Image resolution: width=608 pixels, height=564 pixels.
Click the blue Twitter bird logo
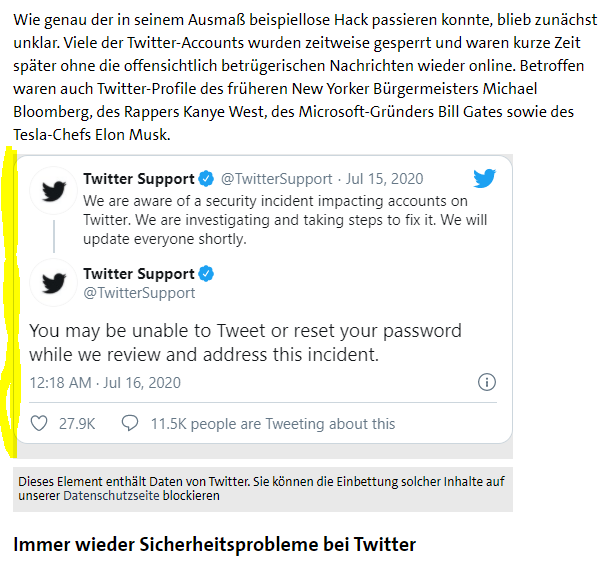(484, 178)
